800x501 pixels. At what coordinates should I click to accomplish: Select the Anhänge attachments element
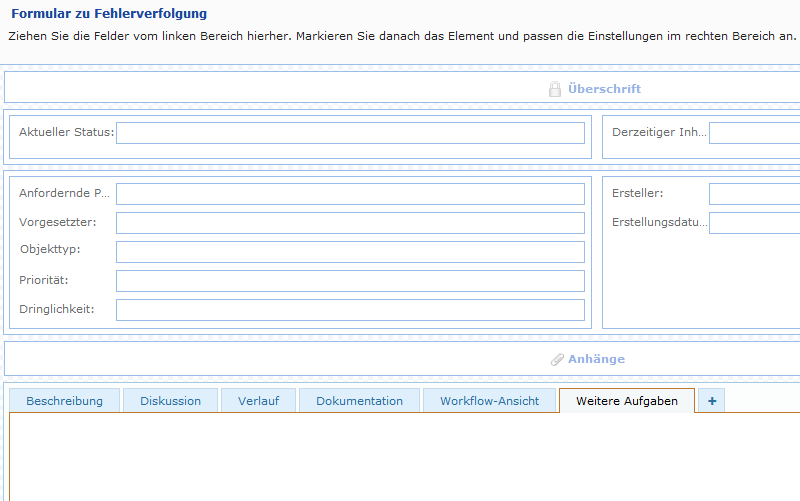[x=402, y=359]
